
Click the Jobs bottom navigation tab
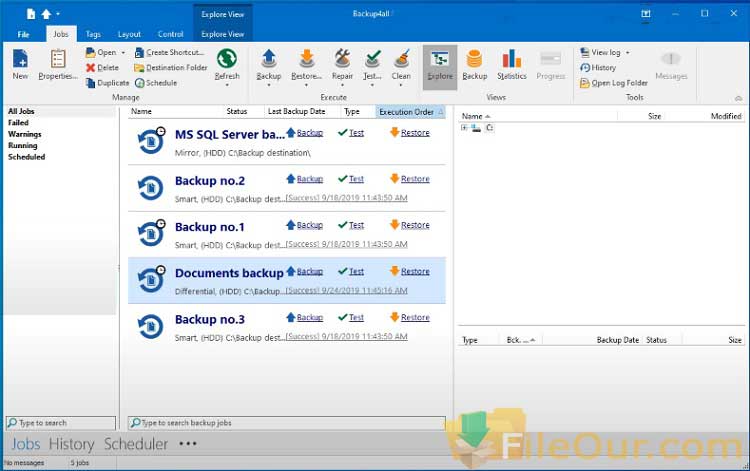pyautogui.click(x=26, y=444)
